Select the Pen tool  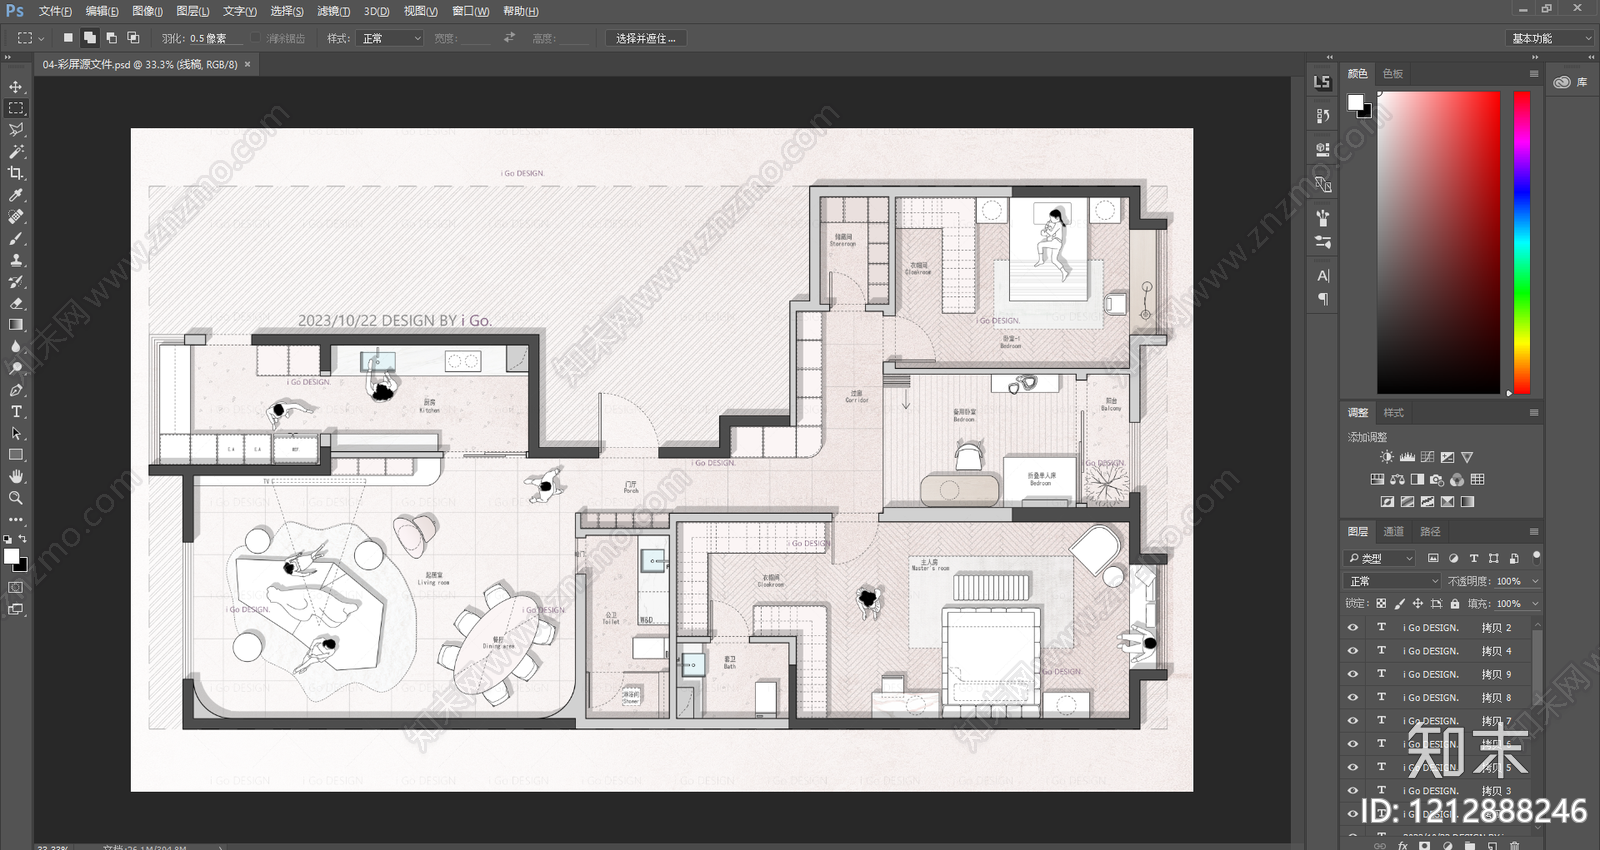click(16, 390)
